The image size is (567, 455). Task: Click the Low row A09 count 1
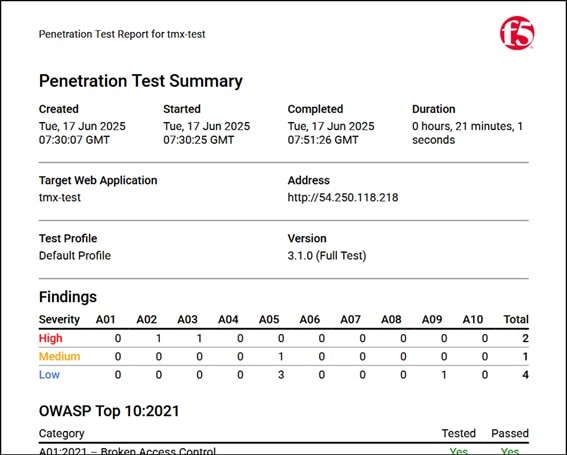point(444,374)
